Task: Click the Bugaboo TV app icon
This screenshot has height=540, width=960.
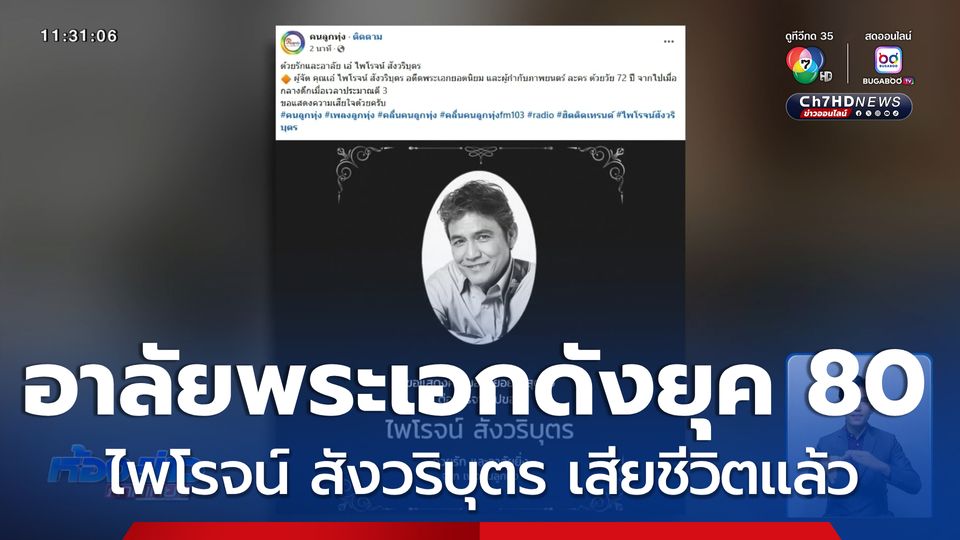Action: pos(888,61)
